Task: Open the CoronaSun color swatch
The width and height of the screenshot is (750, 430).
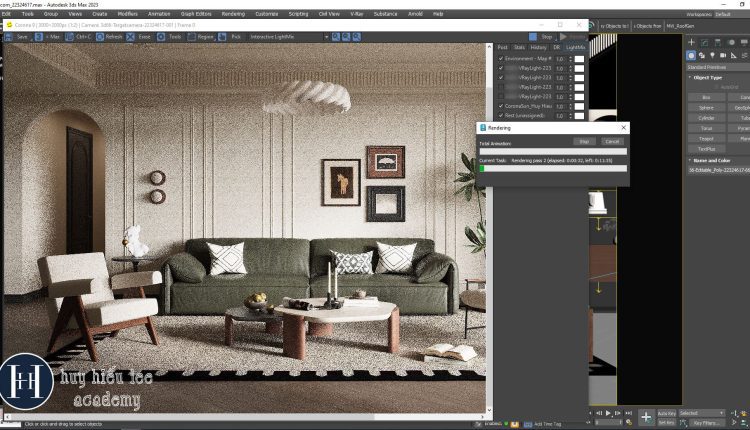Action: (579, 106)
